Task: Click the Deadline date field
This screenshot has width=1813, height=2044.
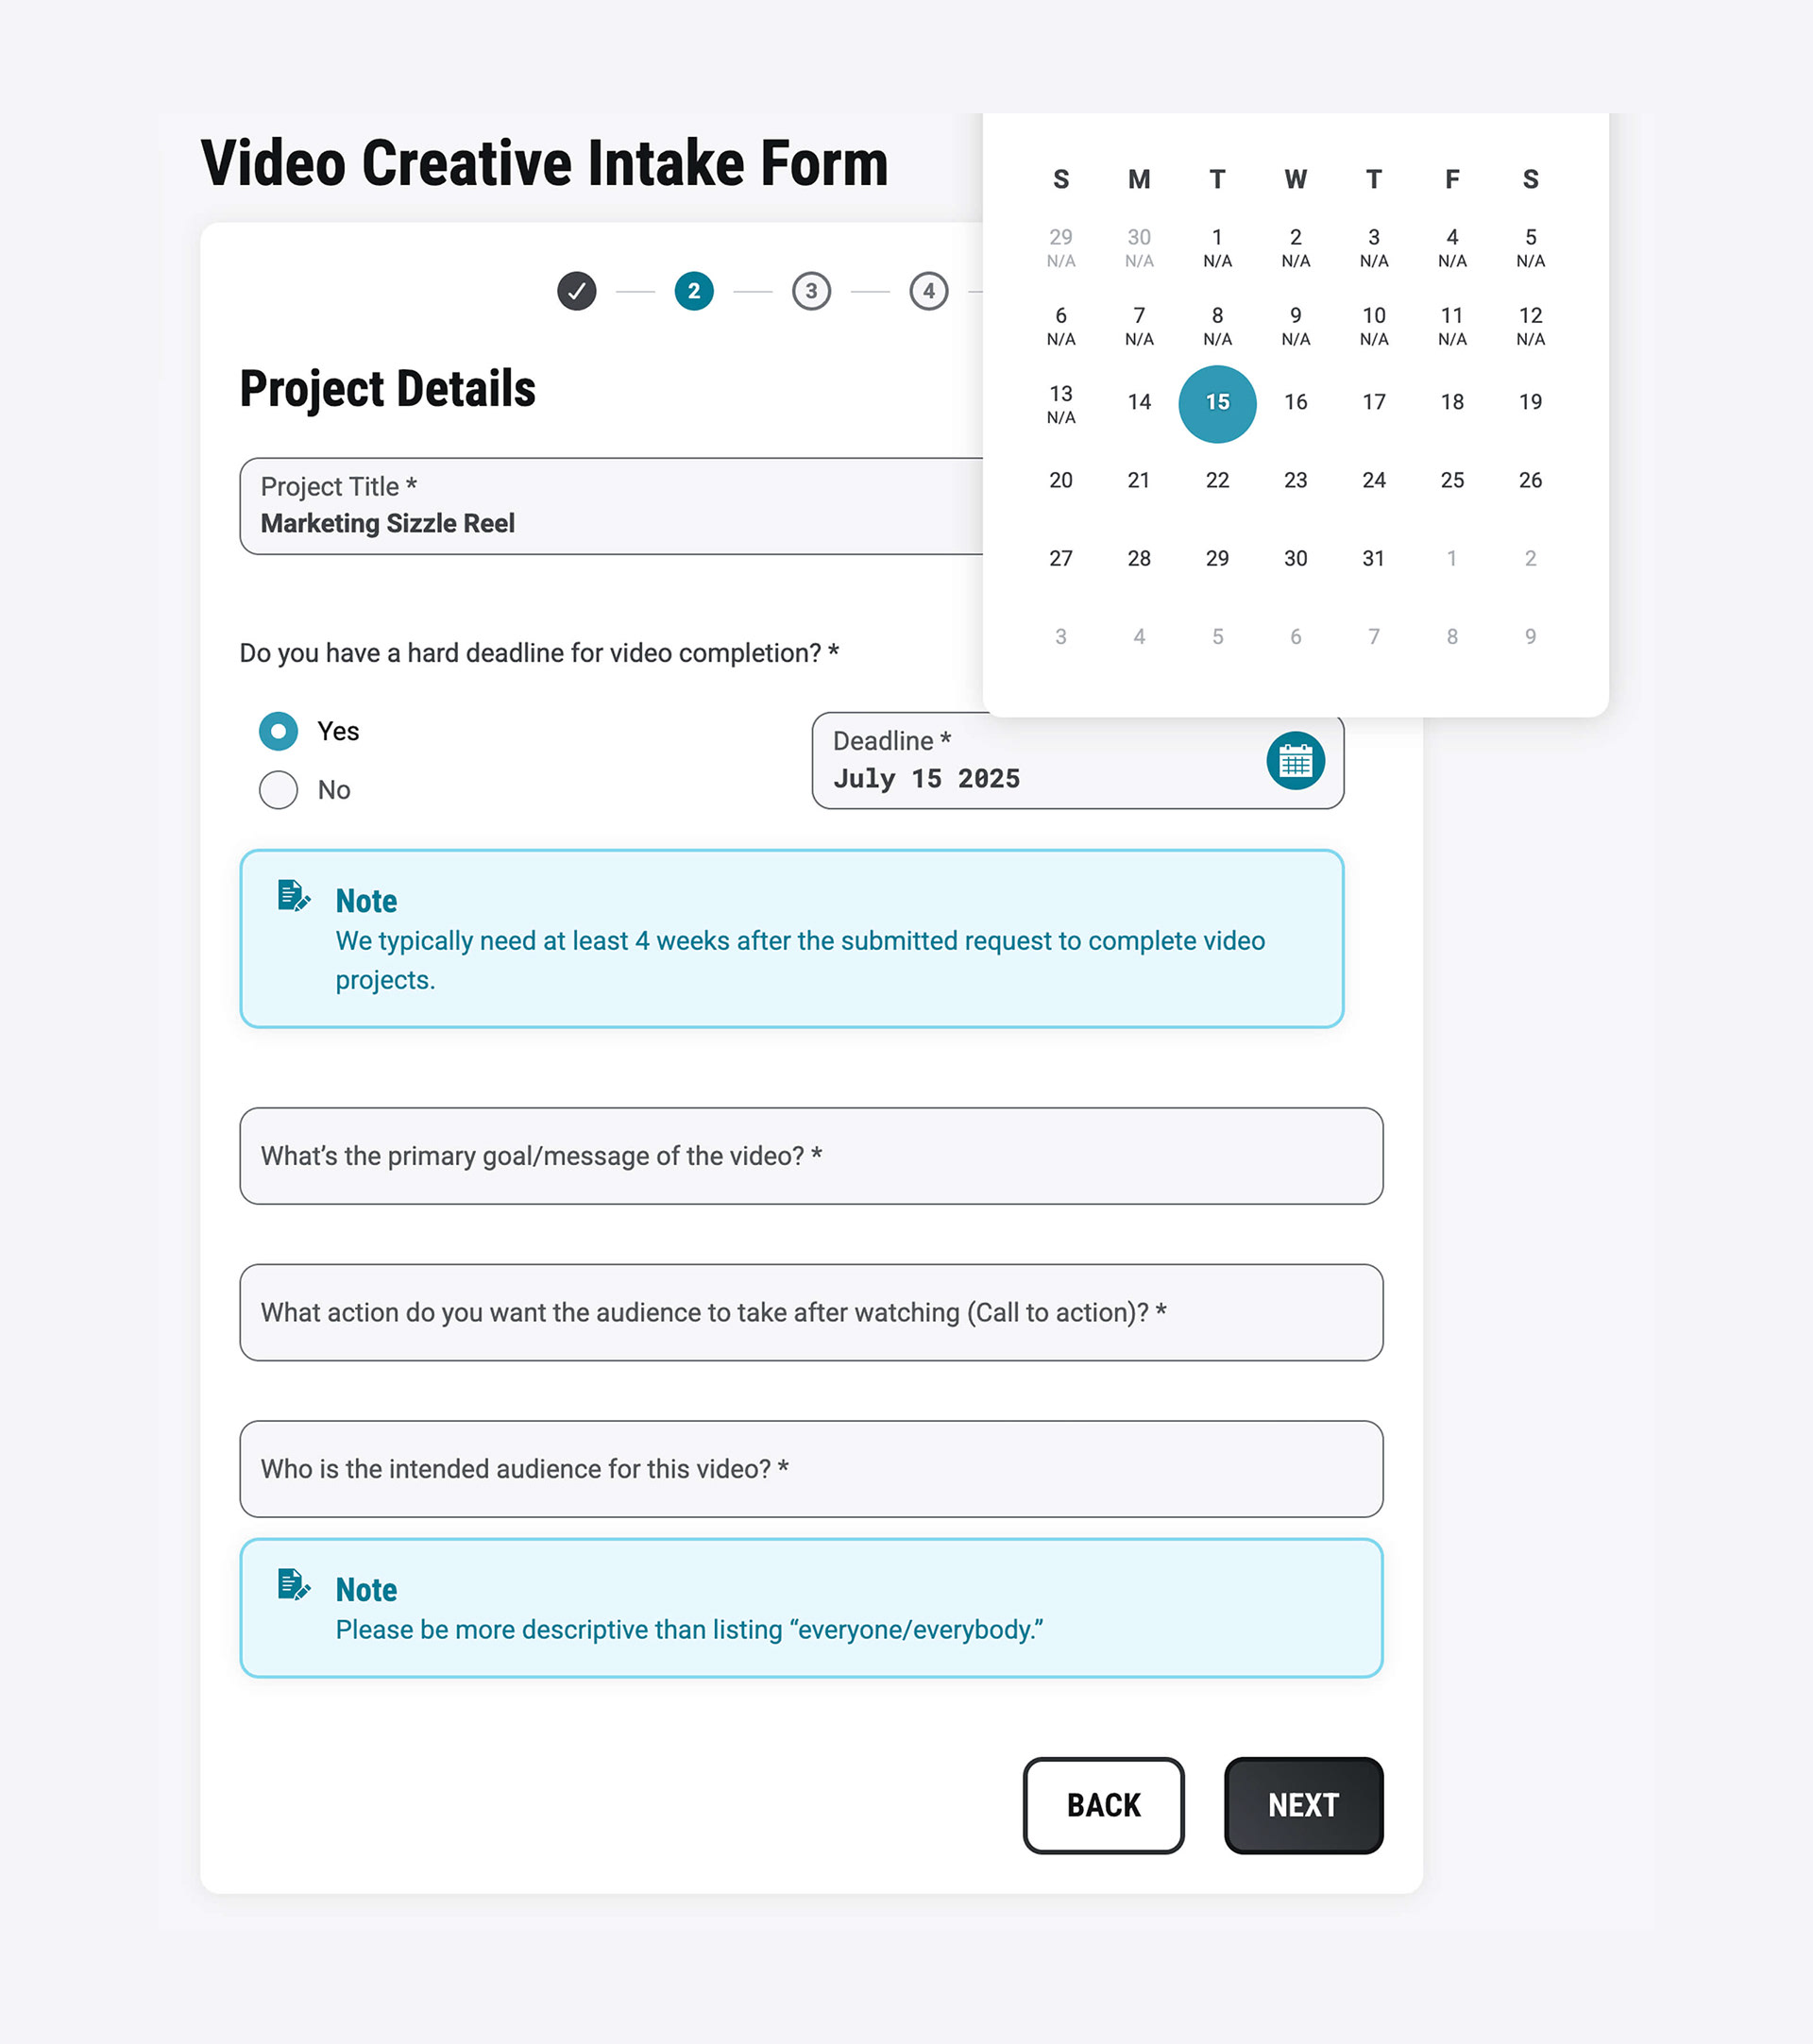Action: [x=1078, y=761]
